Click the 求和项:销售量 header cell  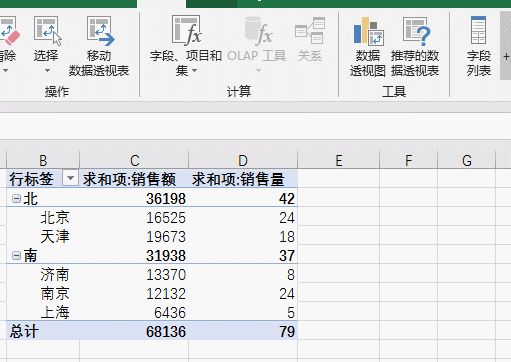243,179
